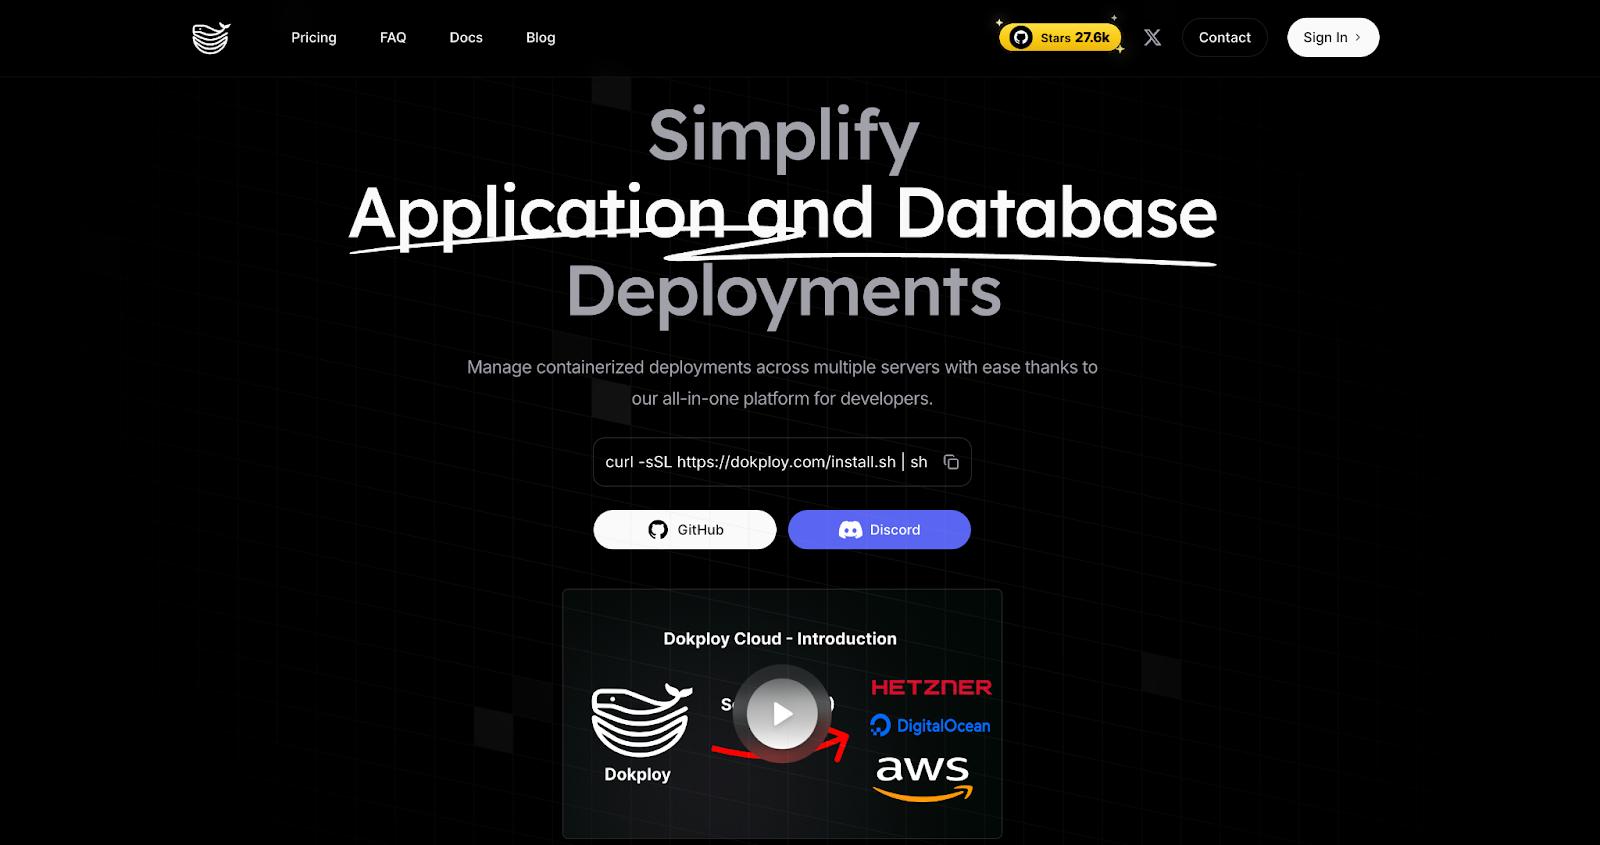The image size is (1600, 845).
Task: Copy the curl install command
Action: [x=952, y=462]
